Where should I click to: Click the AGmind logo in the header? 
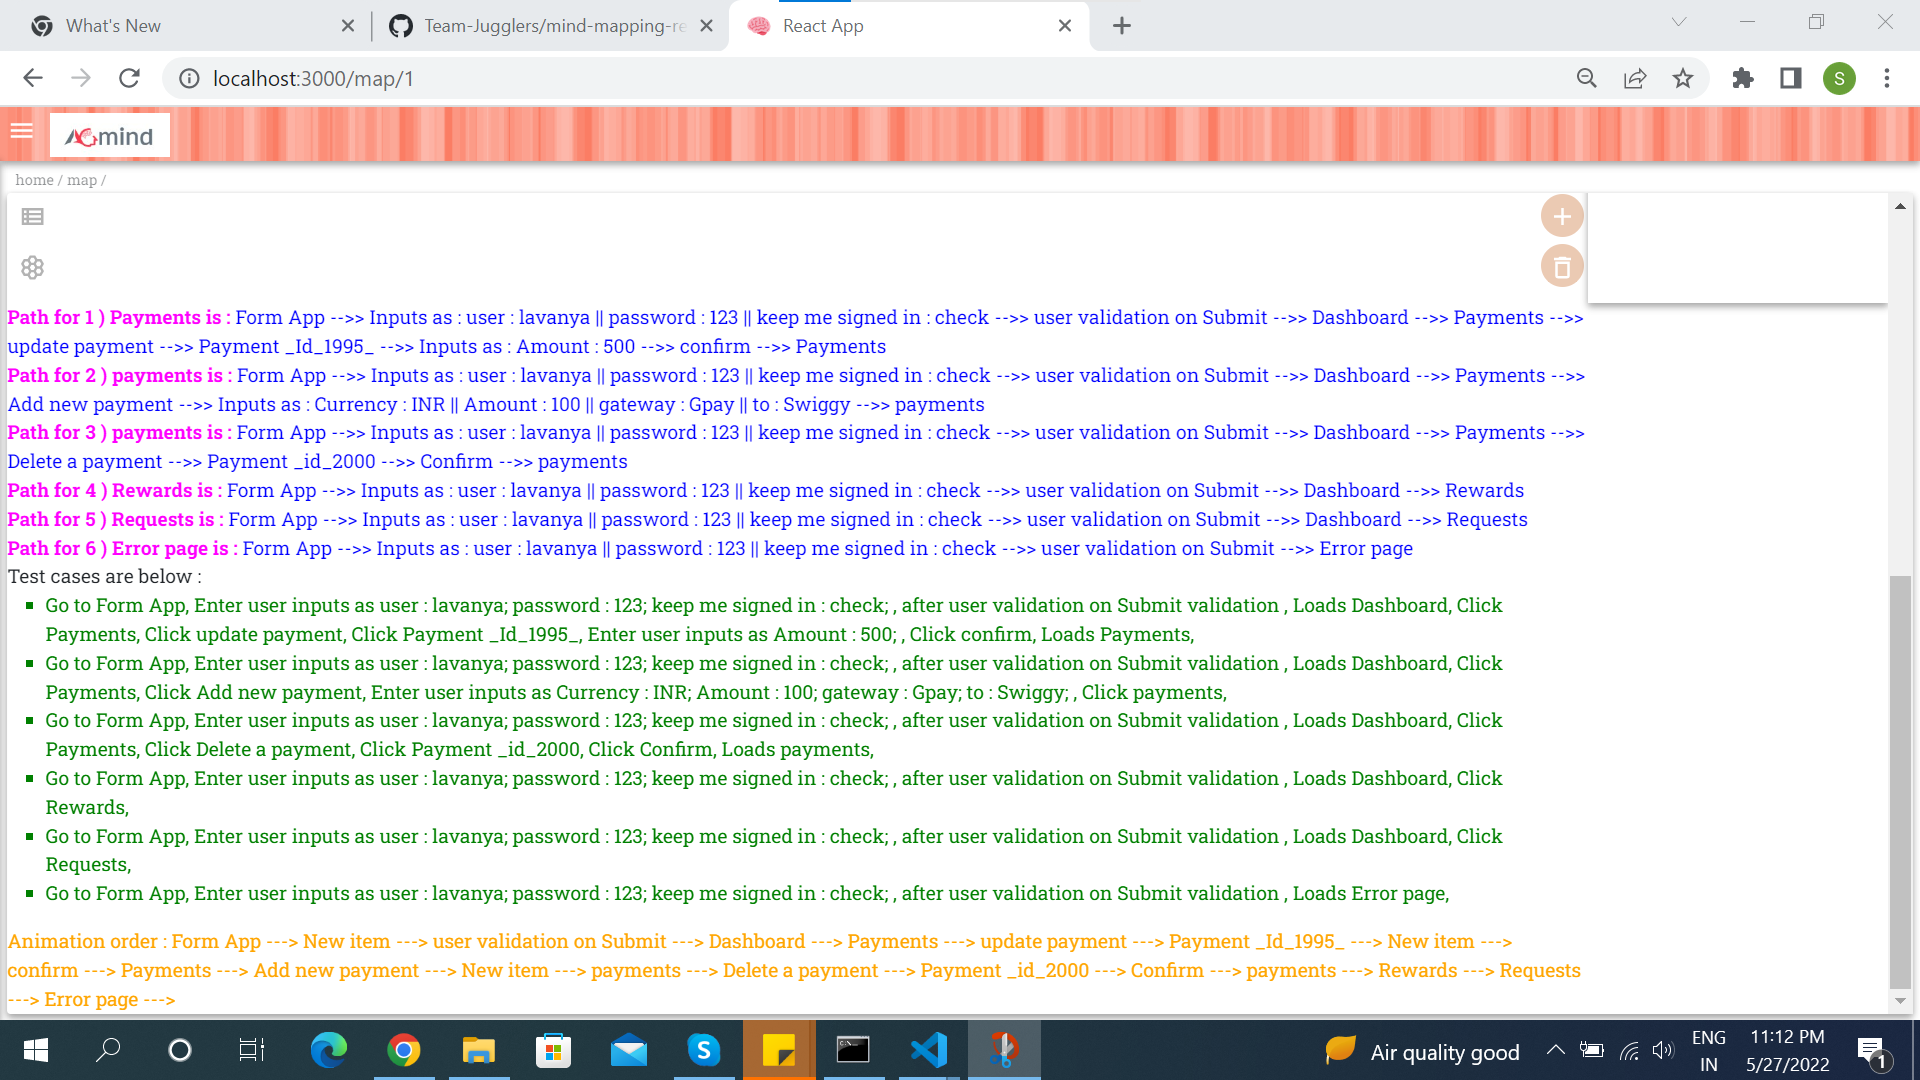[x=108, y=134]
